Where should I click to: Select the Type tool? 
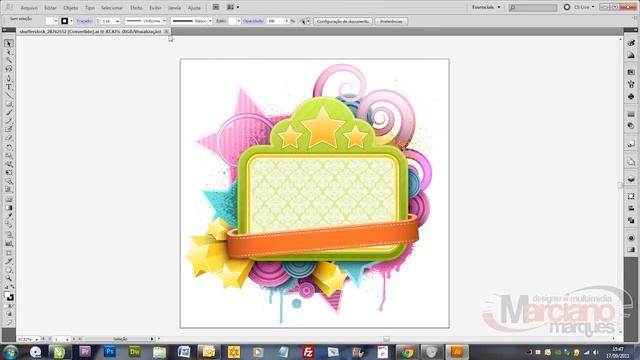(x=9, y=87)
